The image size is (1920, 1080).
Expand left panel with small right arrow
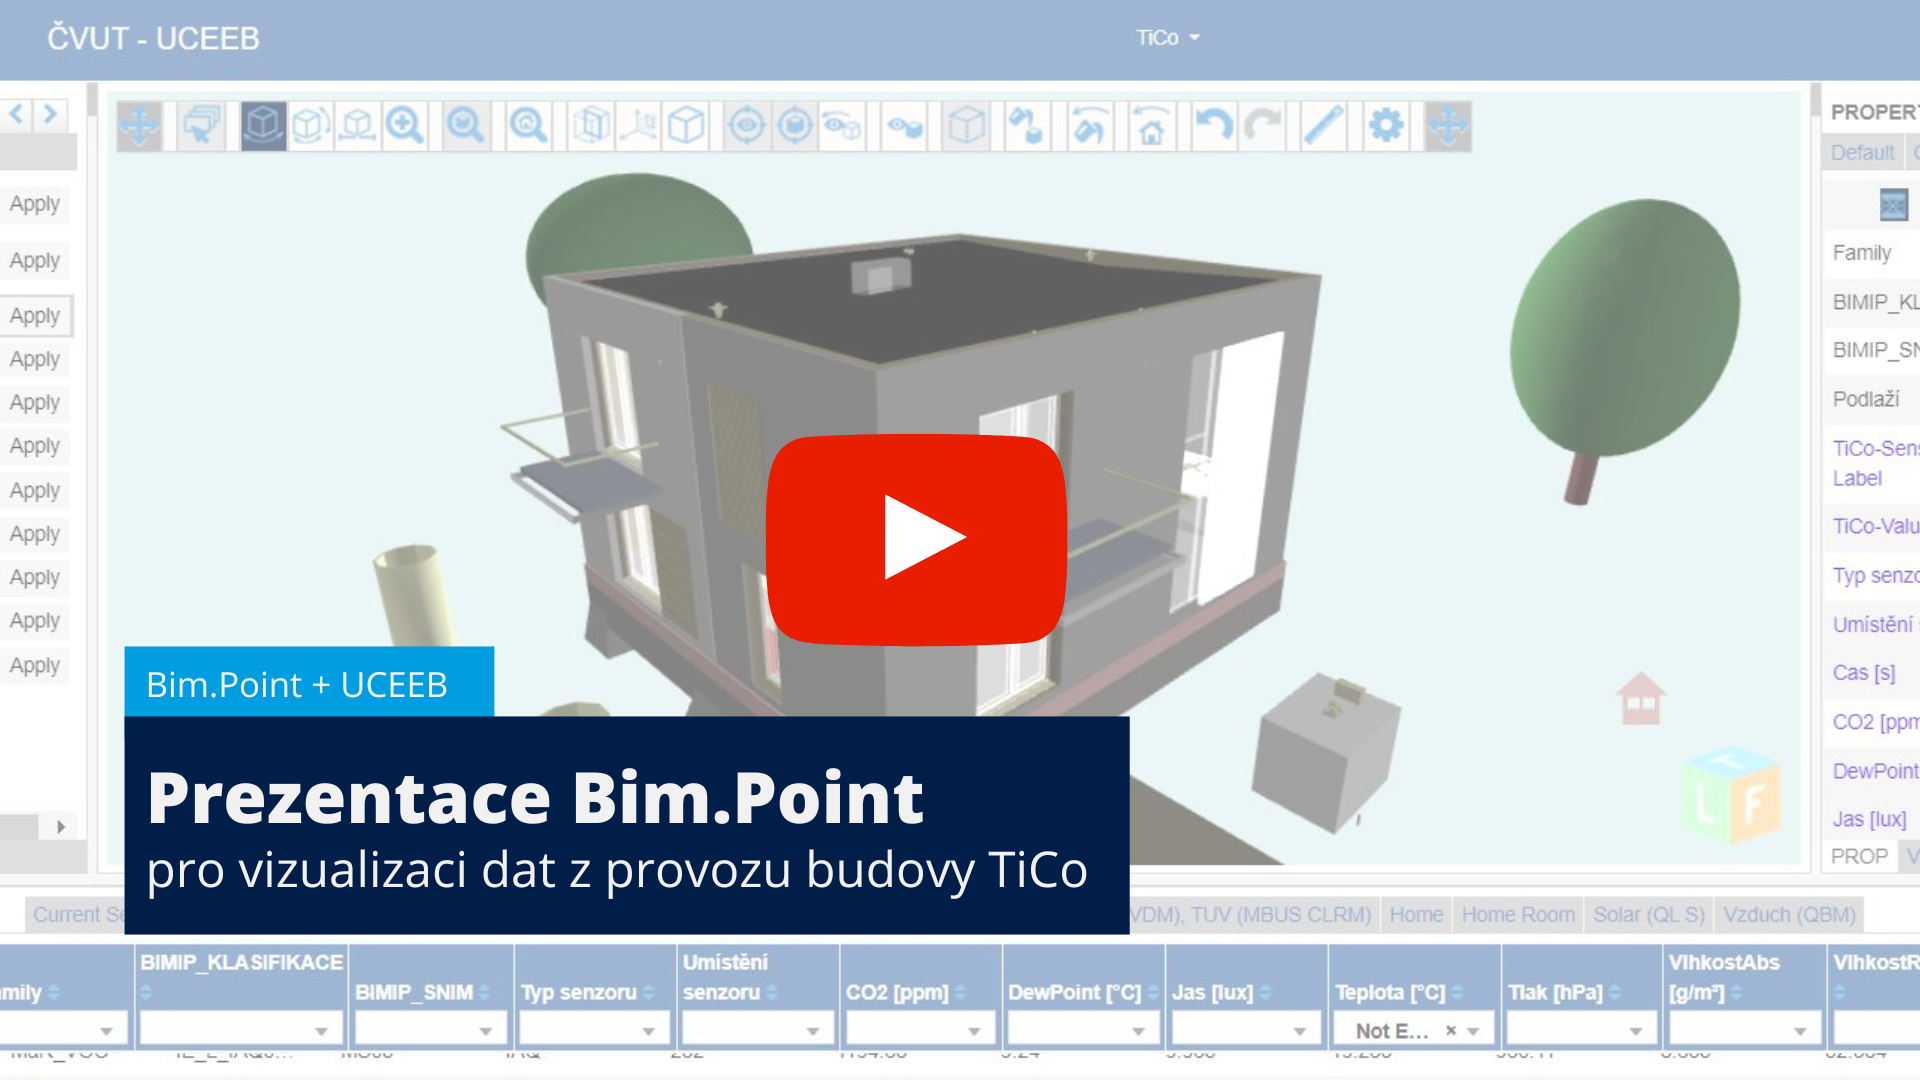tap(61, 827)
